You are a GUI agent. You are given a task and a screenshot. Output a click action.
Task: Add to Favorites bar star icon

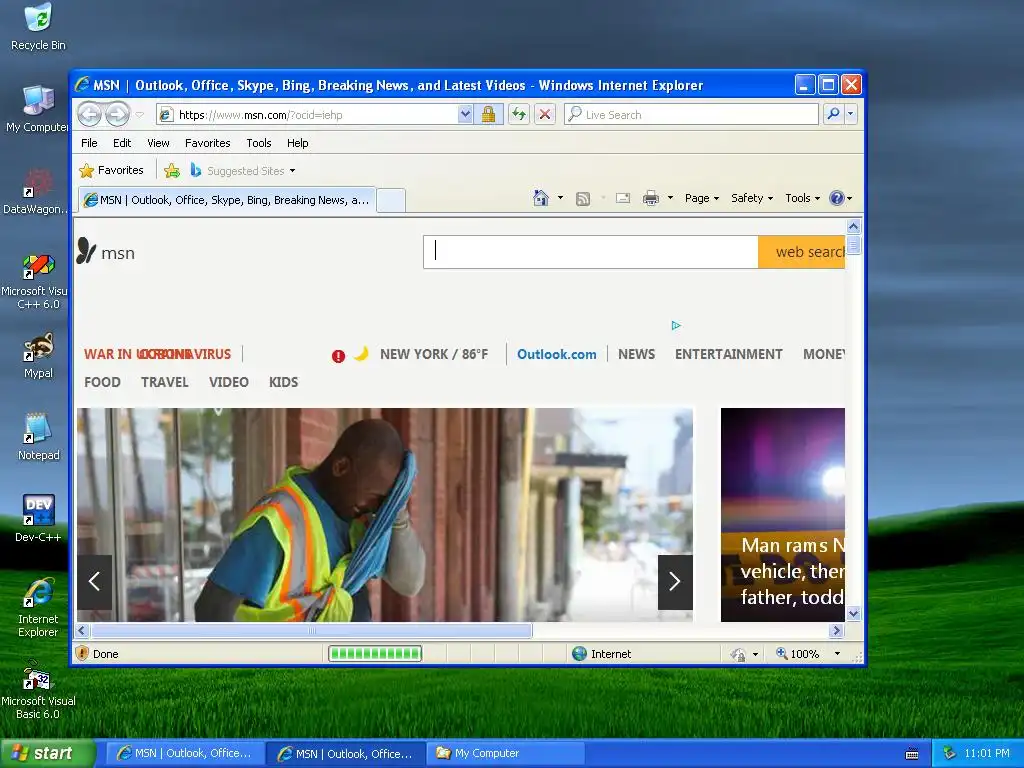(172, 171)
